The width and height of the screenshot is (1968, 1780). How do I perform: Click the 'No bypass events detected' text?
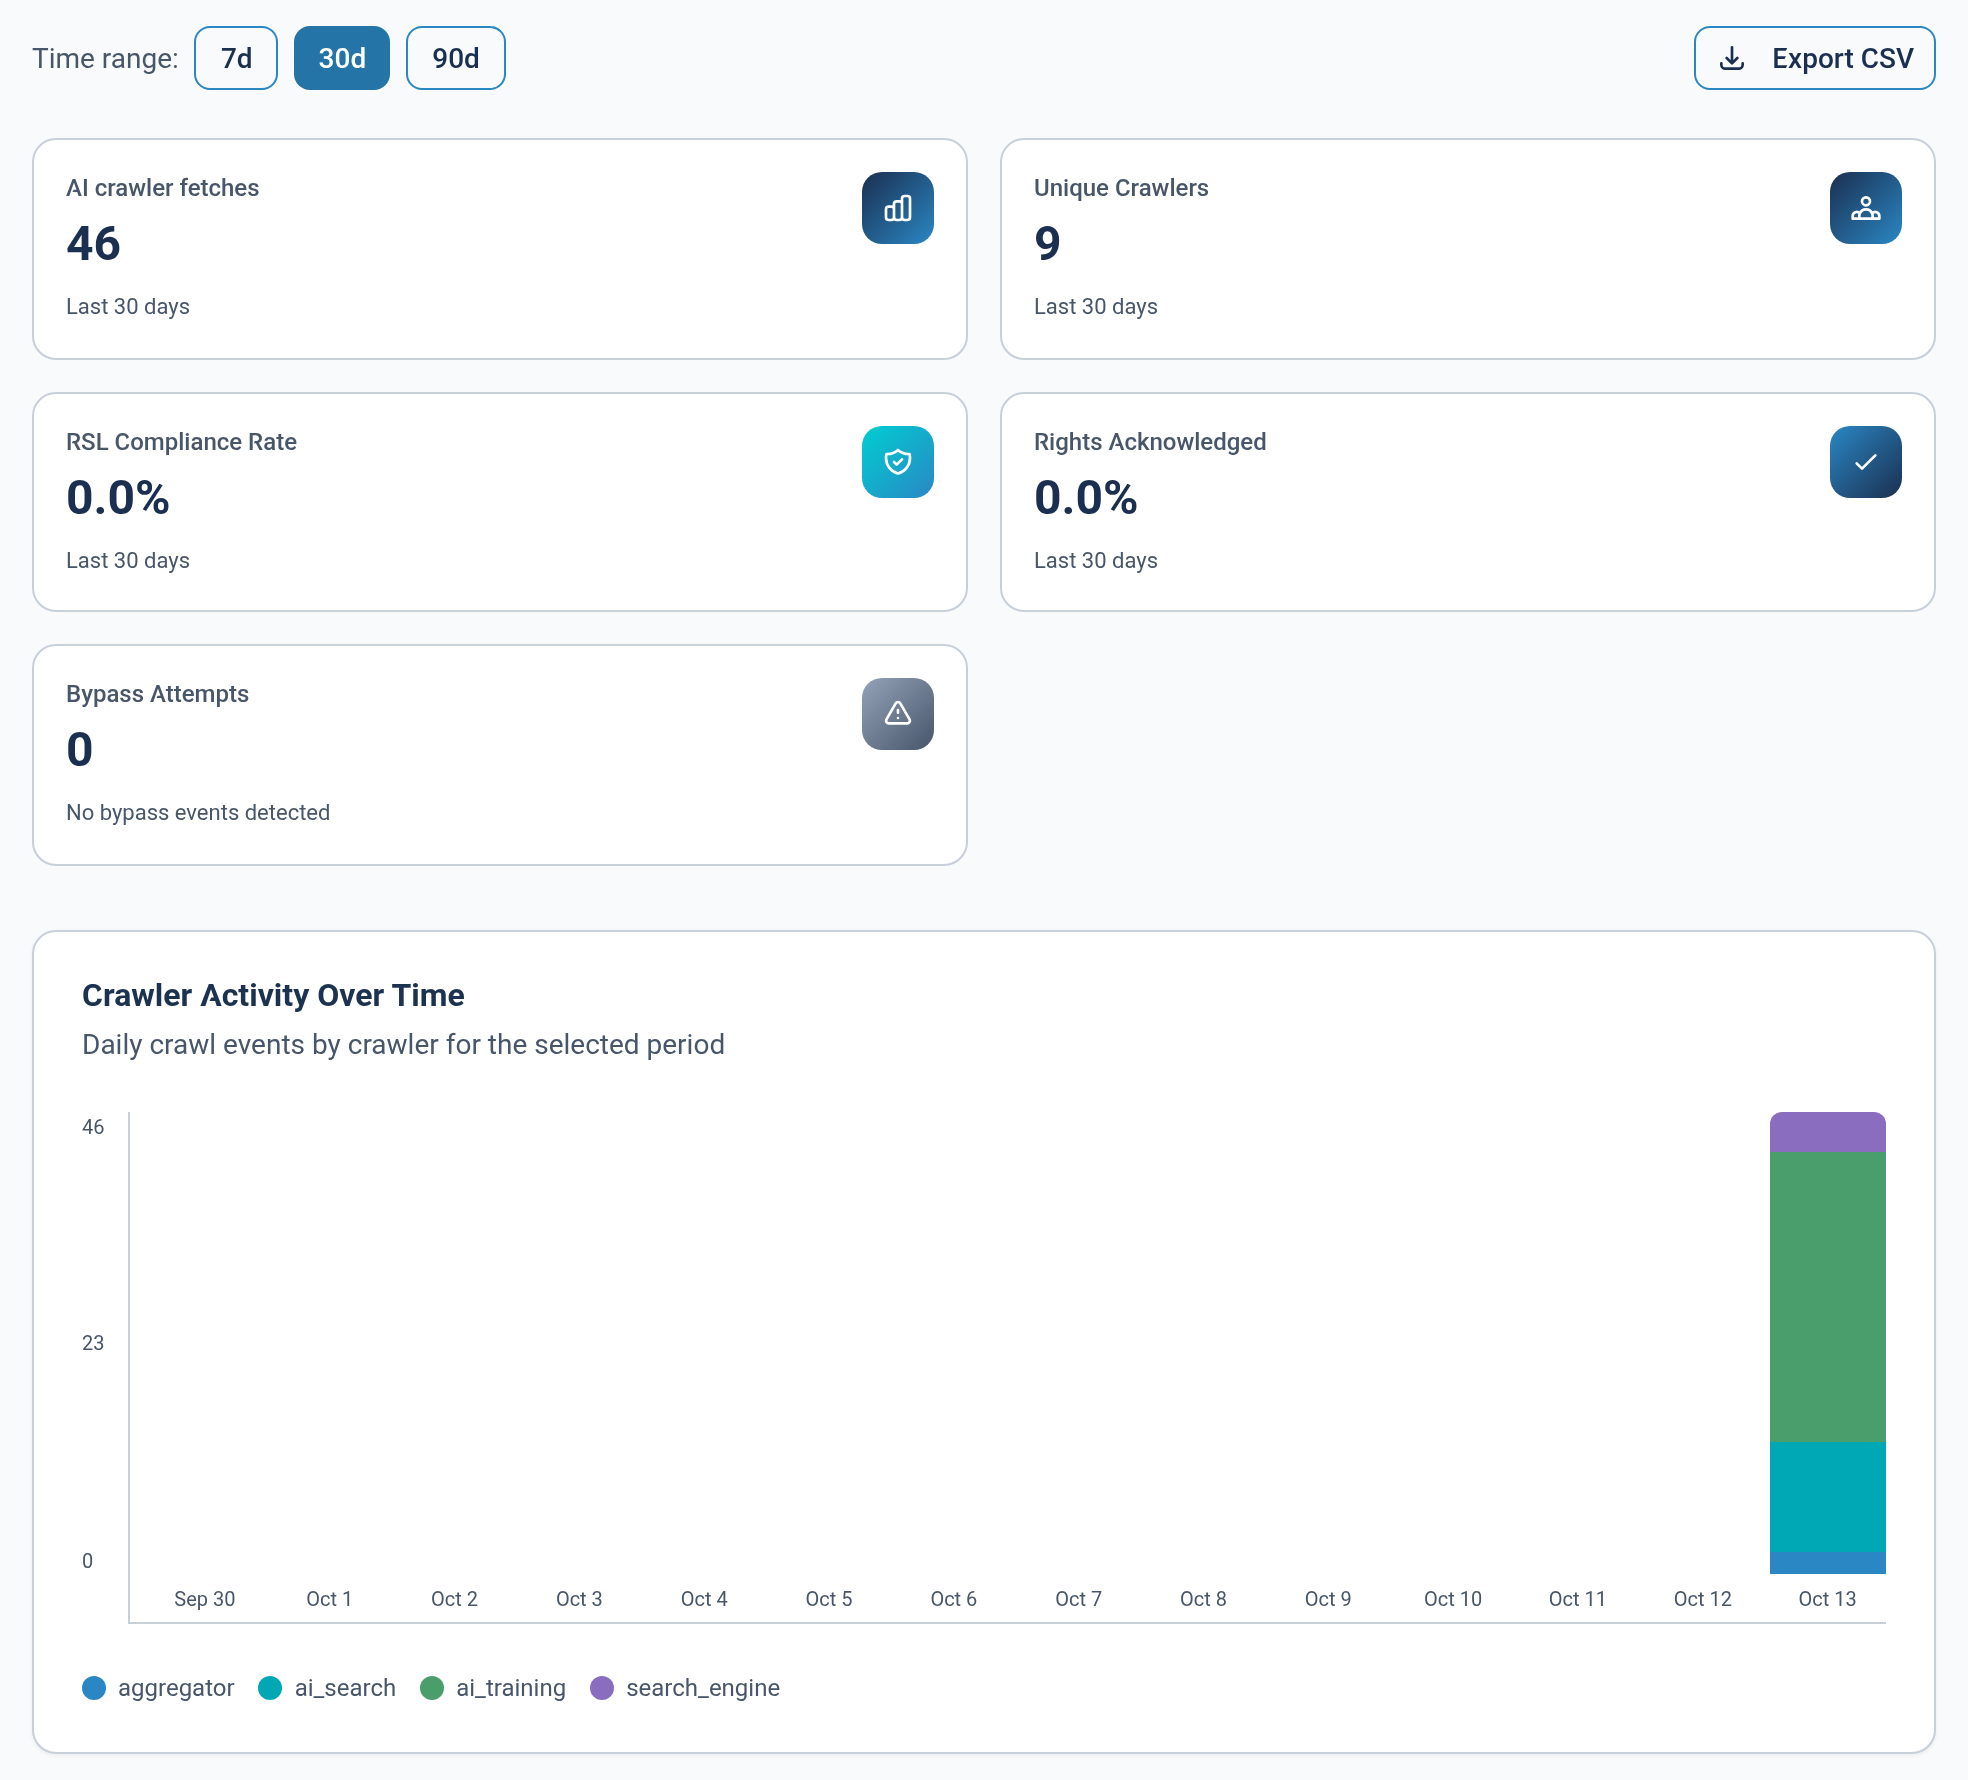click(x=198, y=812)
